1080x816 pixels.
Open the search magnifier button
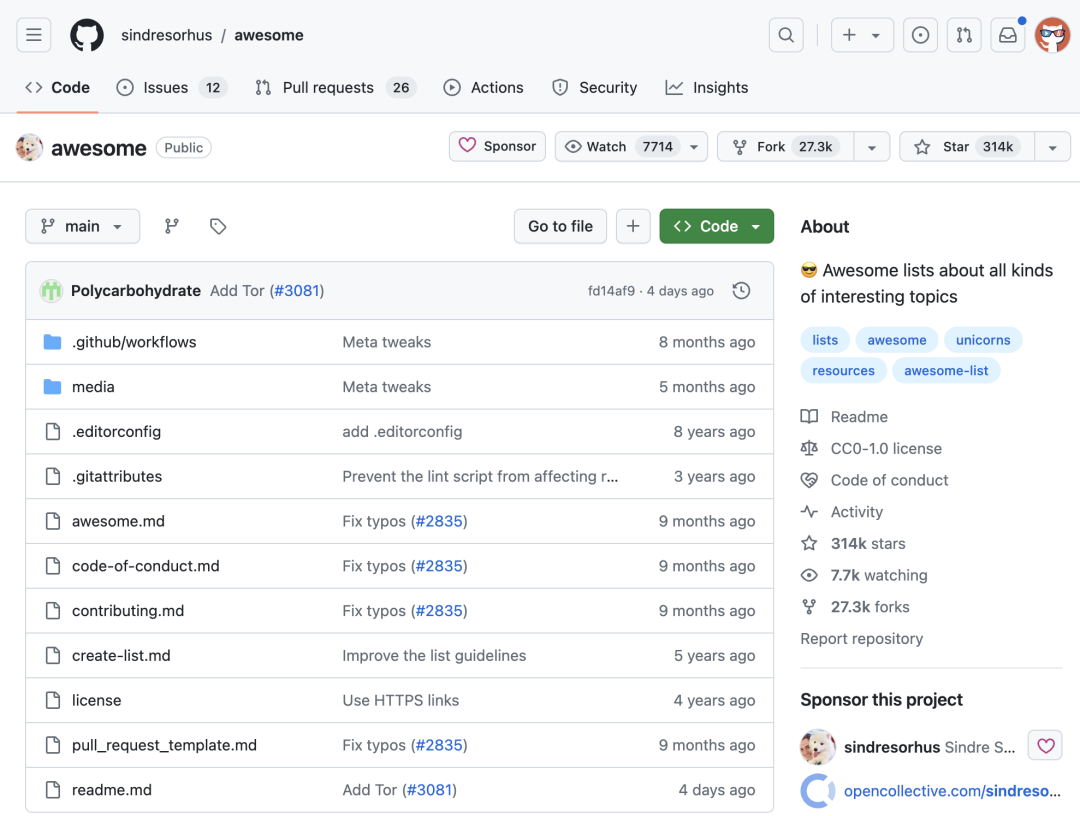click(x=786, y=34)
